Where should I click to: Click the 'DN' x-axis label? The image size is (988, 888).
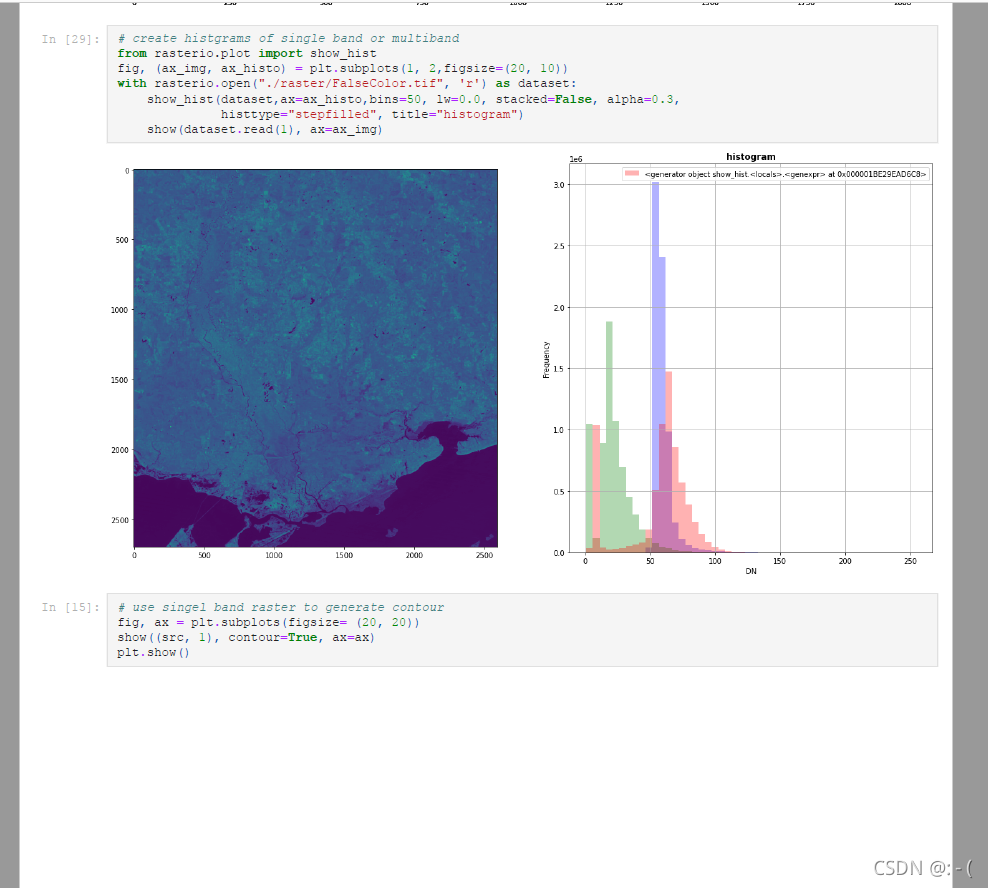[750, 571]
